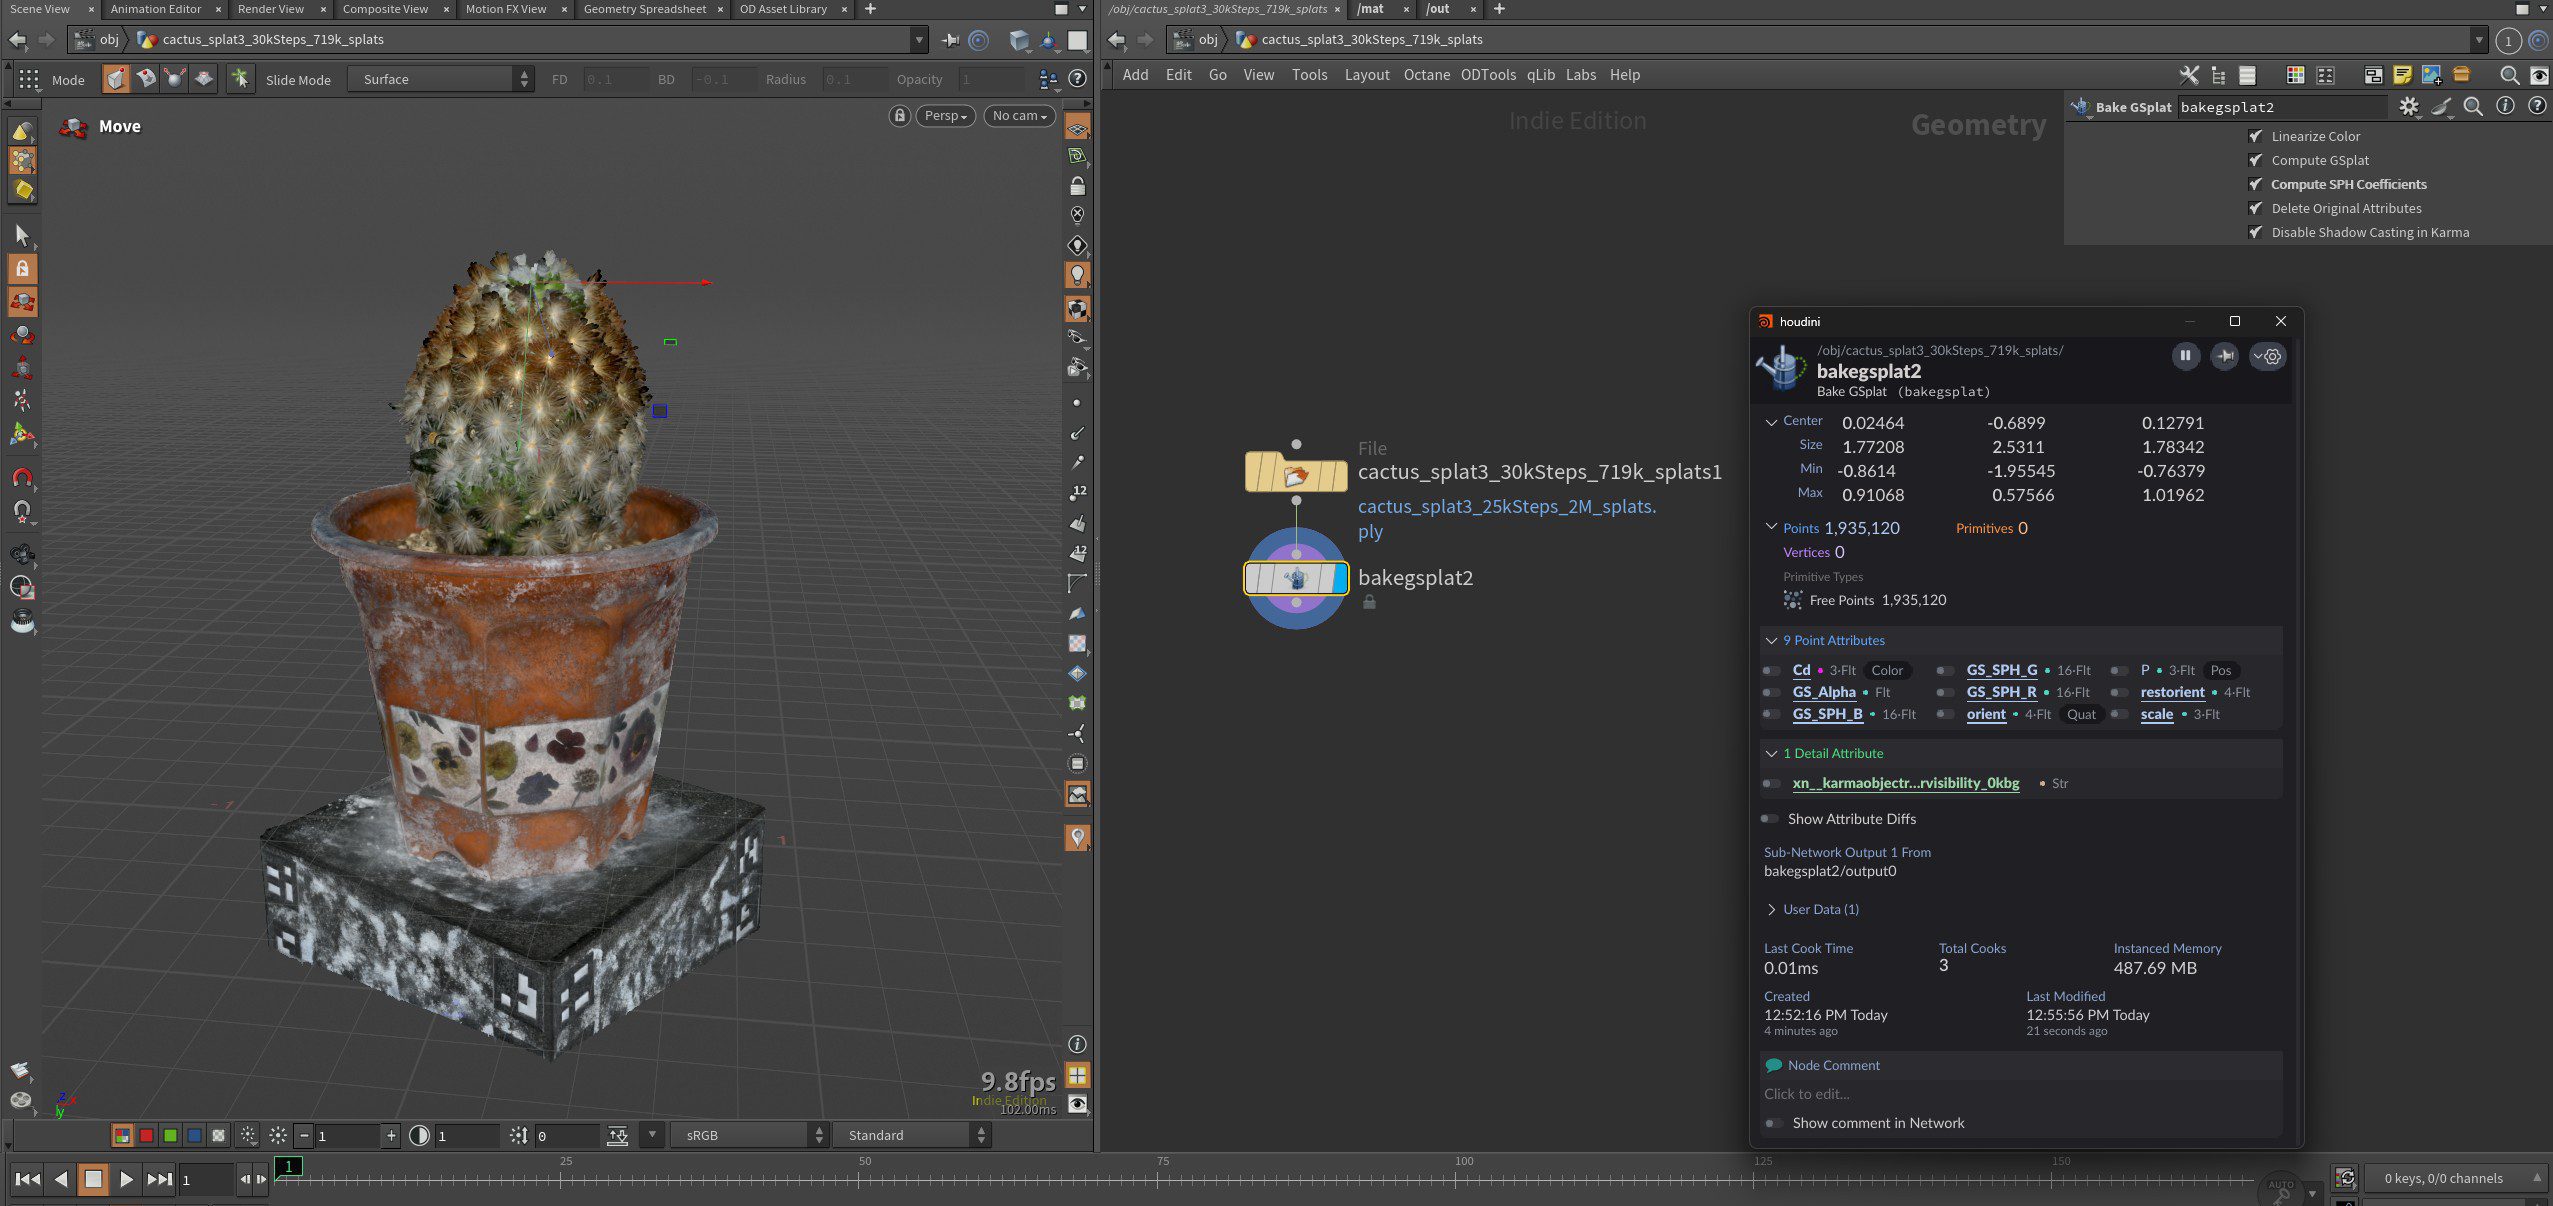Open the Persp viewport dropdown
2553x1206 pixels.
tap(945, 116)
